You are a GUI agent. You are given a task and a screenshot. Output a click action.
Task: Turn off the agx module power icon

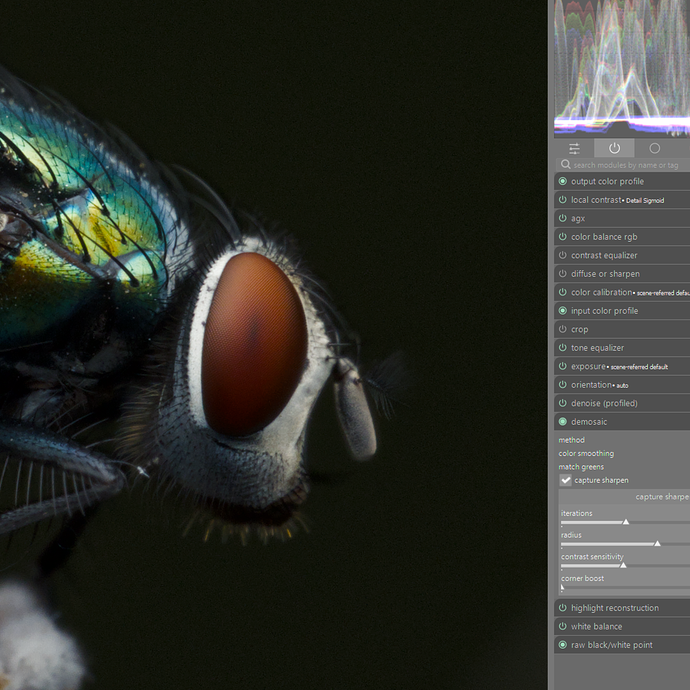tap(563, 218)
